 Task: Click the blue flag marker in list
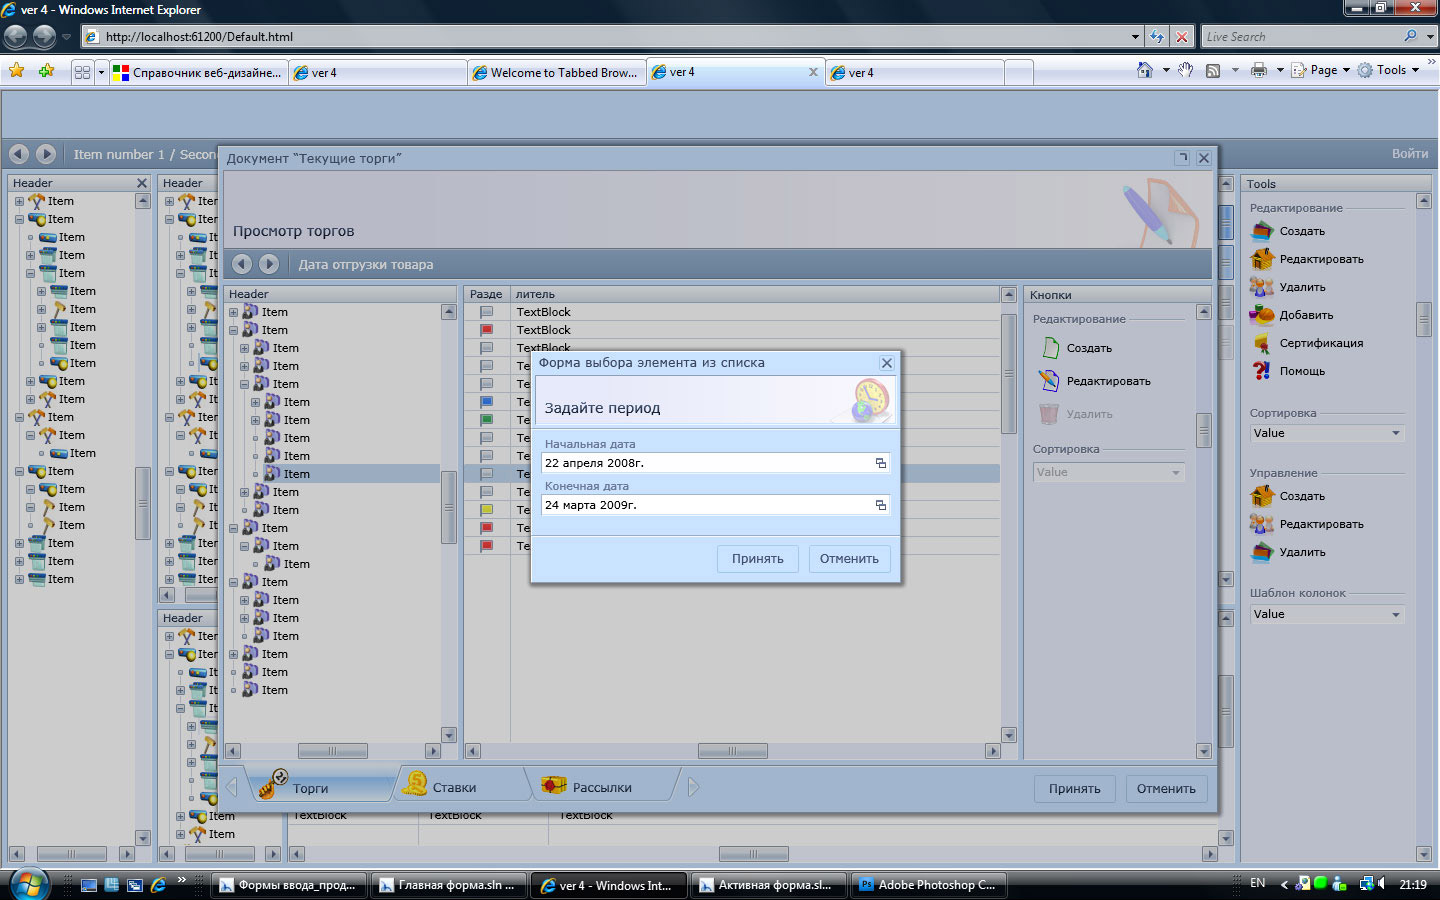point(487,402)
